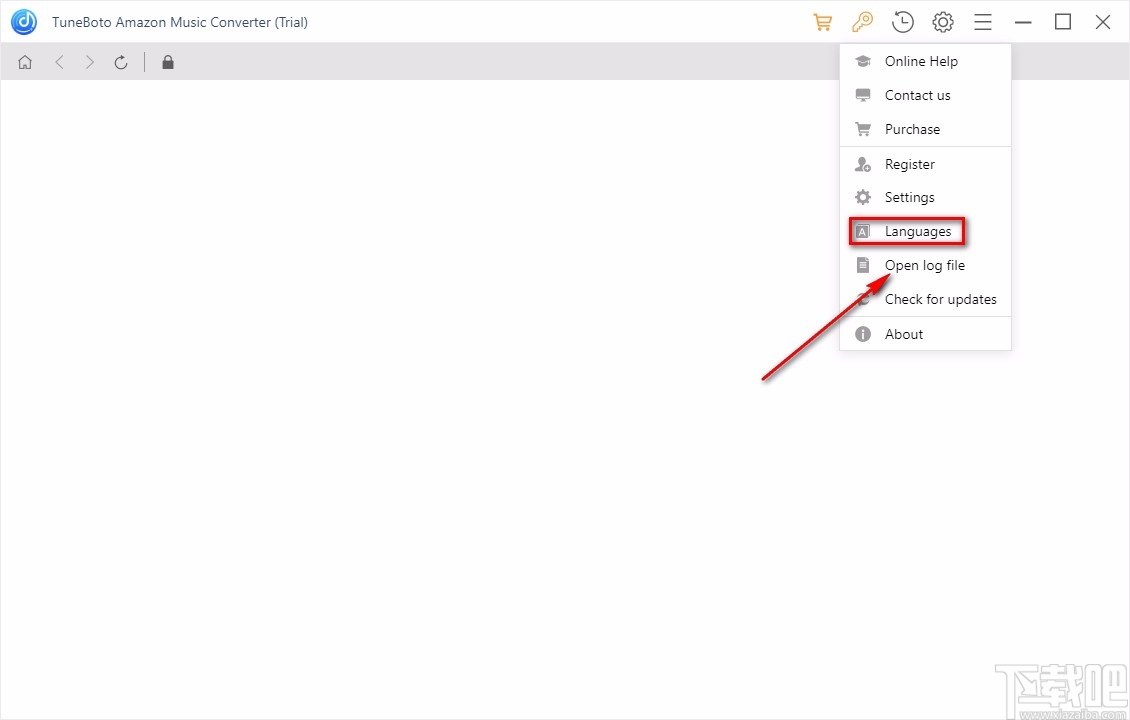Select the Purchase menu entry
This screenshot has width=1130, height=720.
tap(925, 129)
